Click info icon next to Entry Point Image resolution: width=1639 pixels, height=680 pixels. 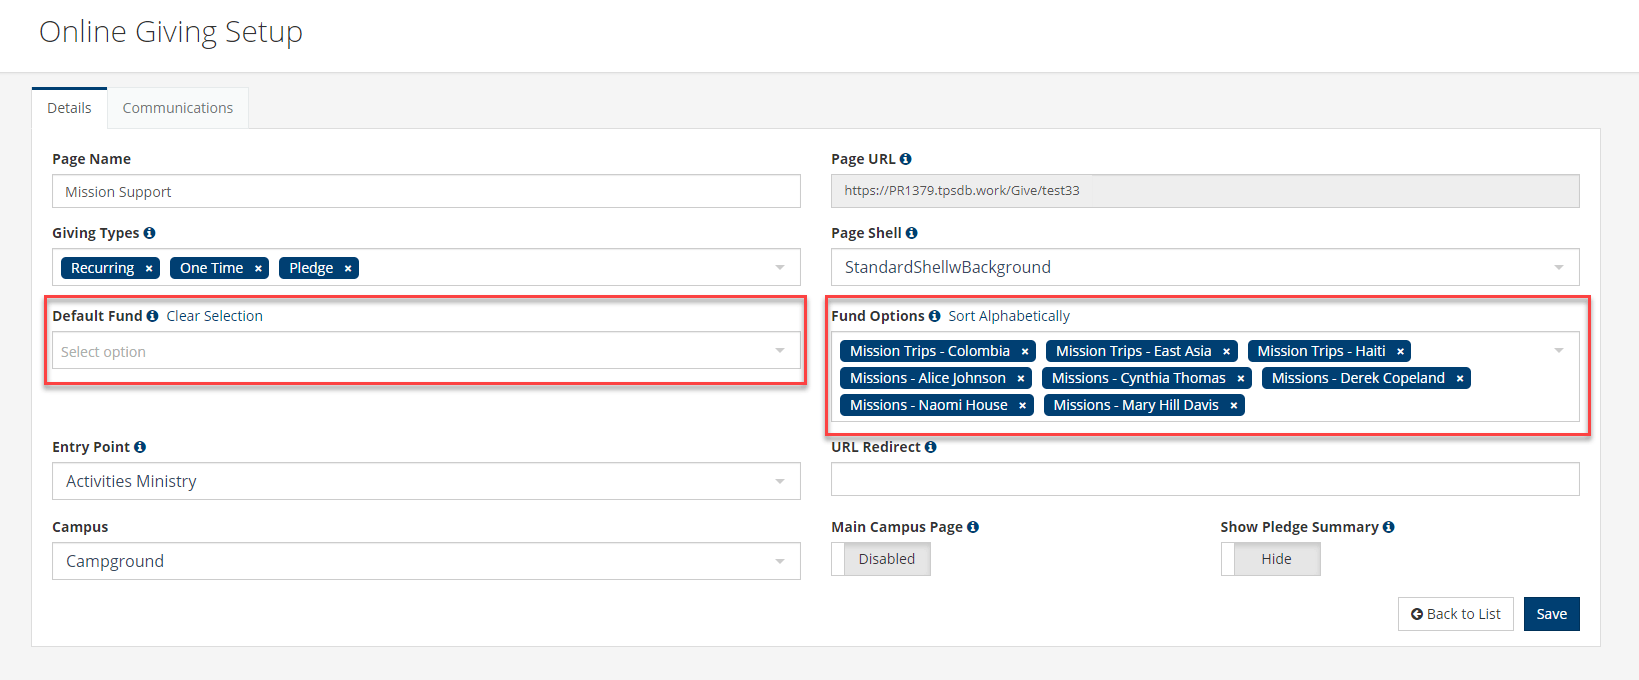click(x=140, y=447)
